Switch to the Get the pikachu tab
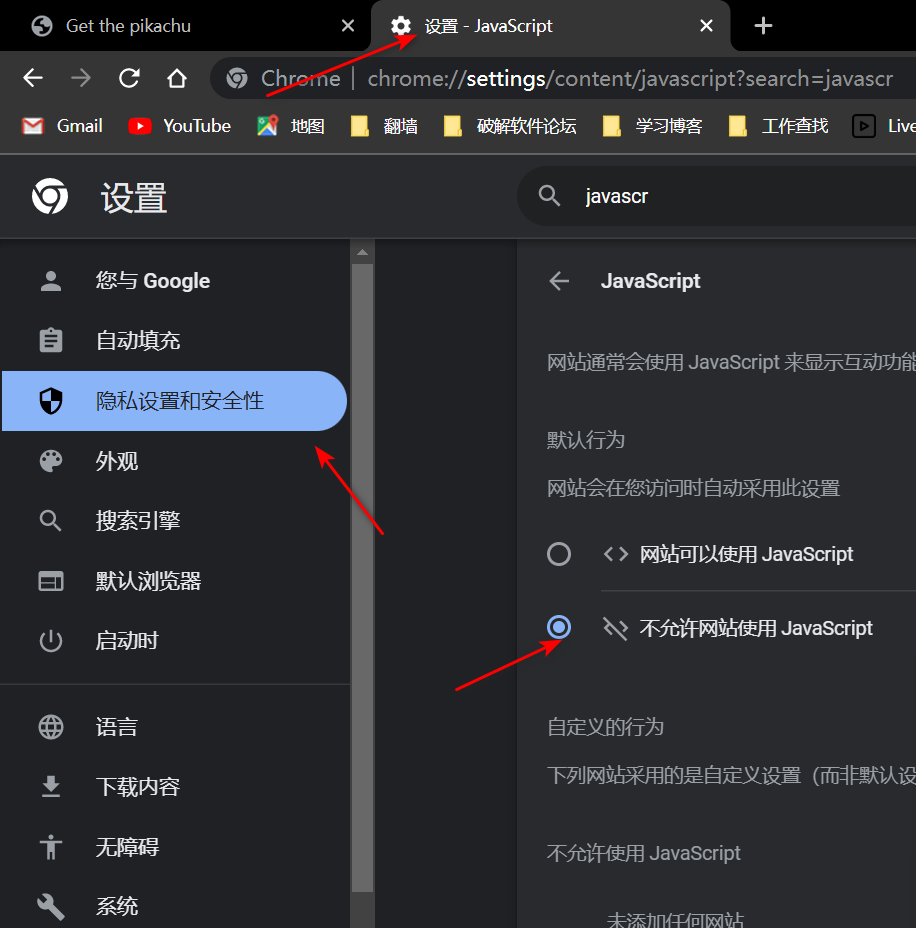Screen dimensions: 916x928 coord(150,26)
